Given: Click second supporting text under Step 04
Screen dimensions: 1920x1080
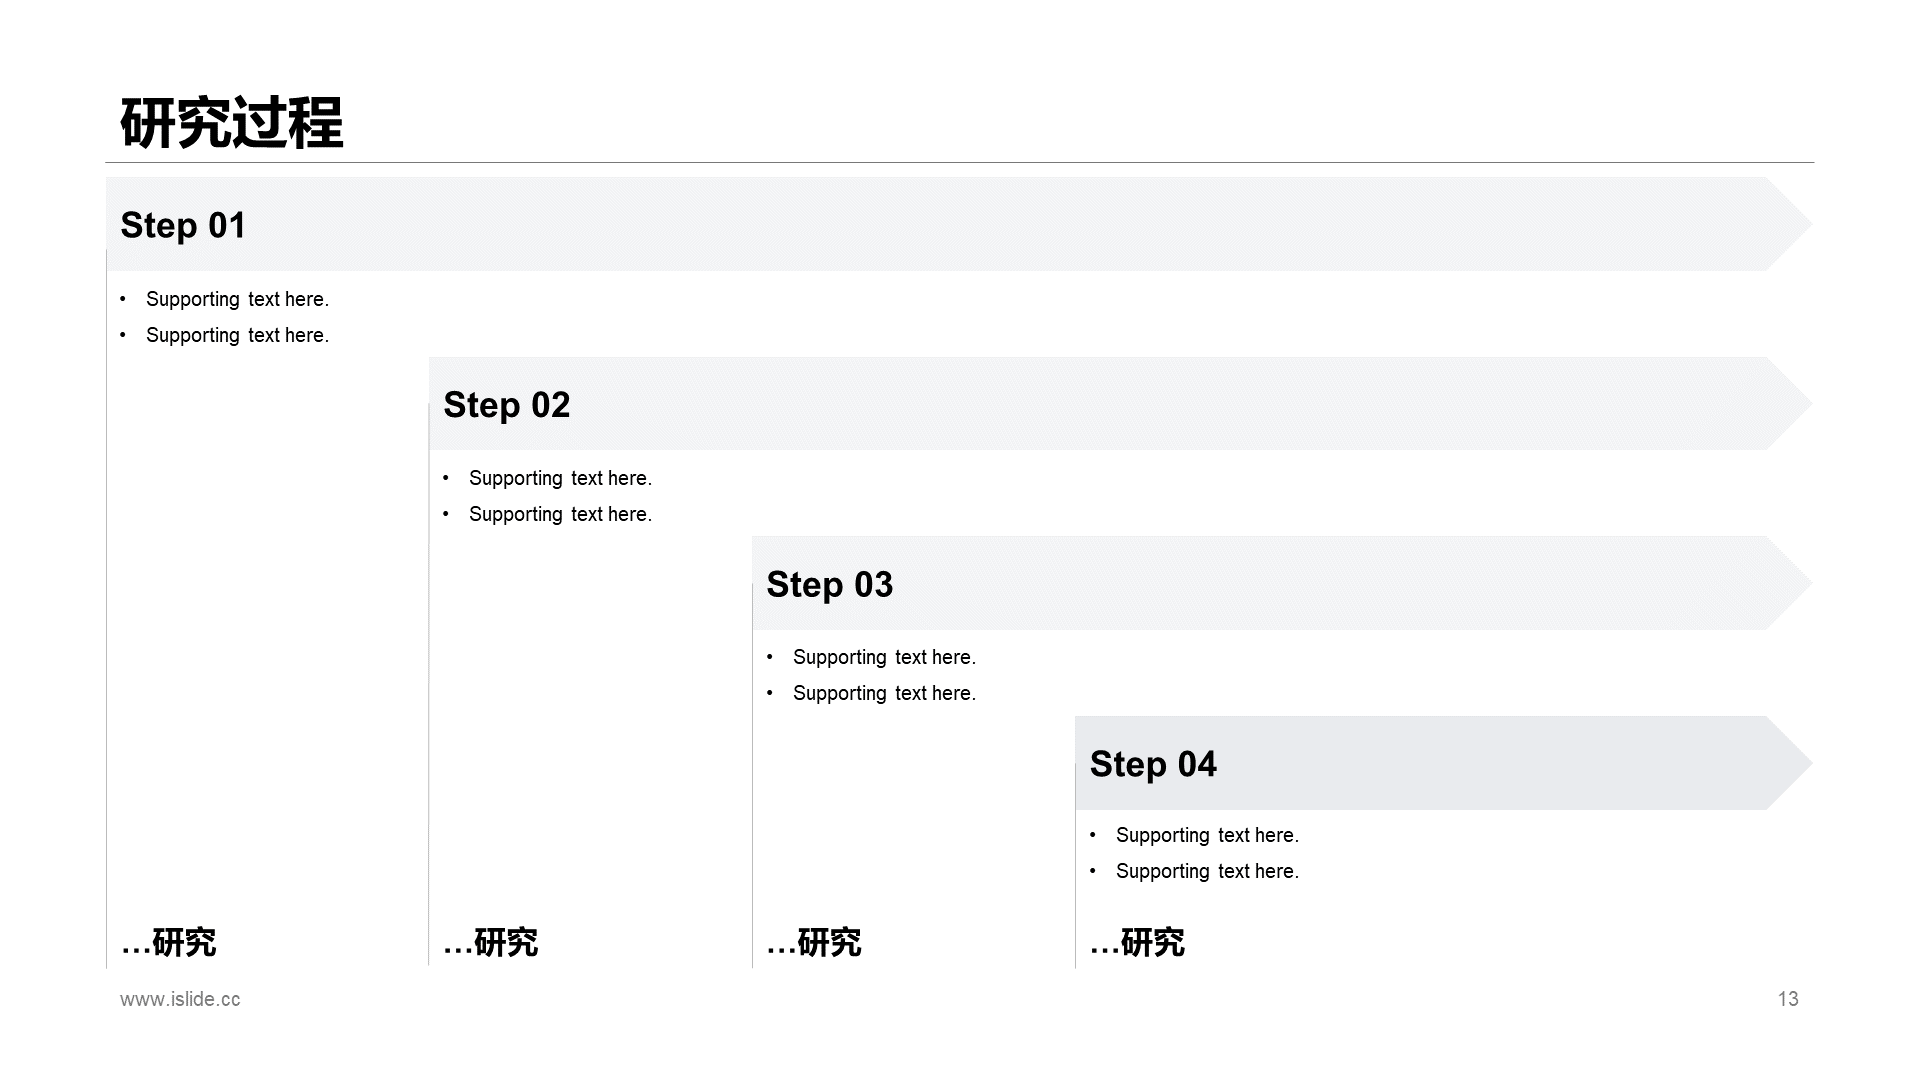Looking at the screenshot, I should tap(1207, 871).
